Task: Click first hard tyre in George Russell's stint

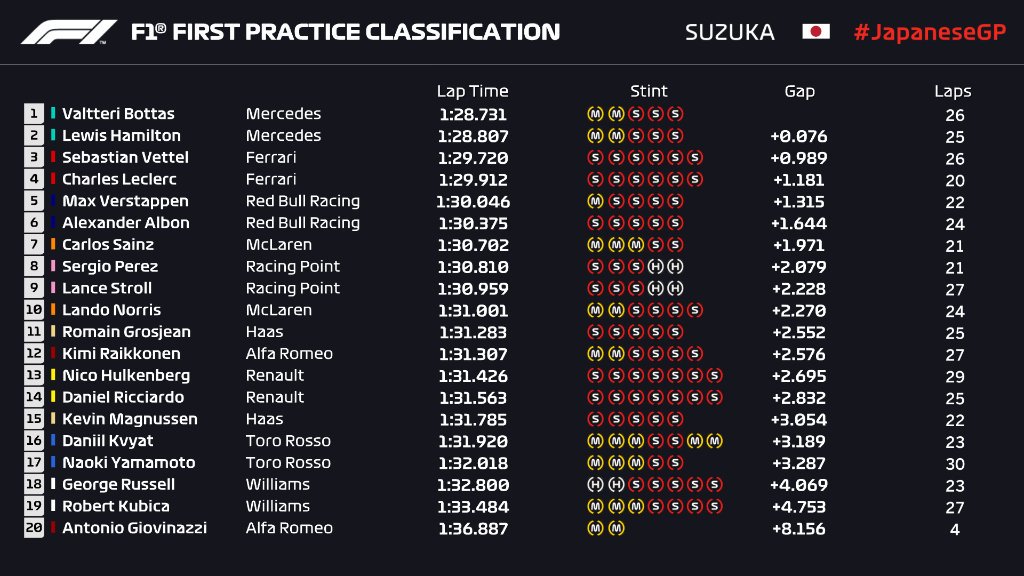Action: tap(594, 485)
